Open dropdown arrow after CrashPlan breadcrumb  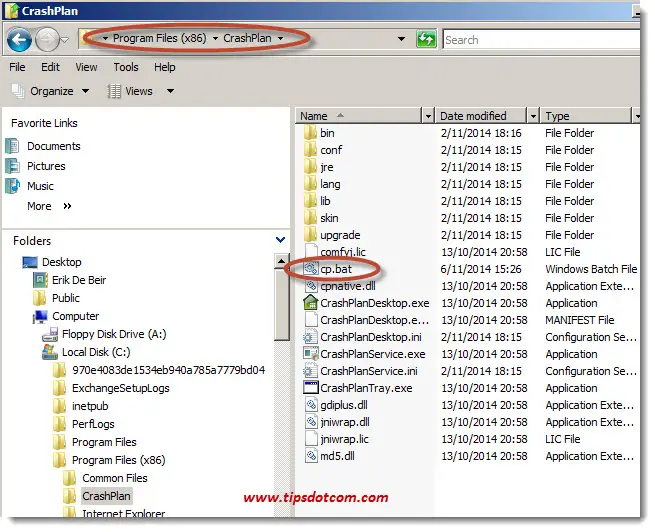(x=281, y=39)
